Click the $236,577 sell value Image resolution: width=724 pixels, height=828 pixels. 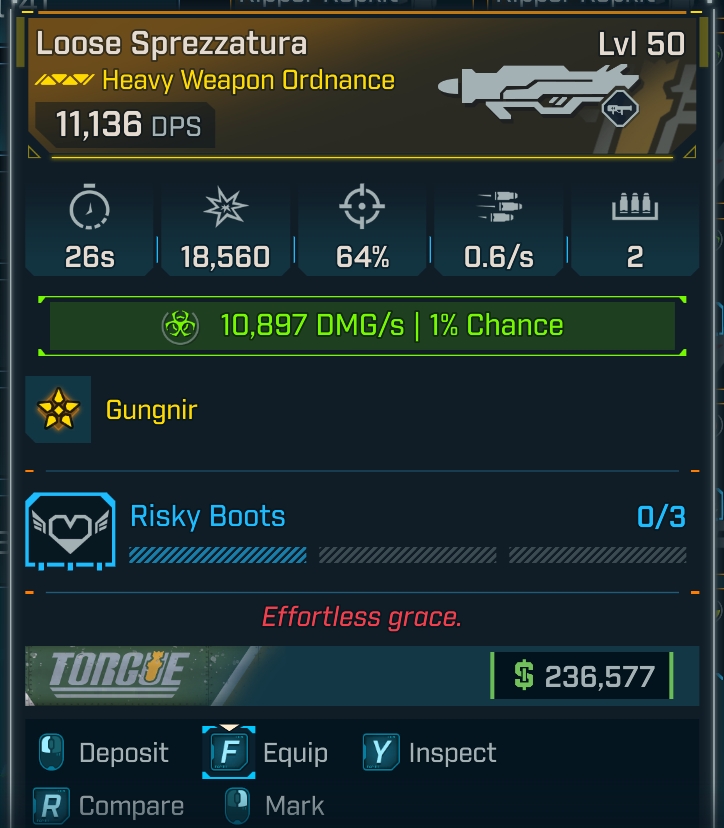[x=581, y=677]
